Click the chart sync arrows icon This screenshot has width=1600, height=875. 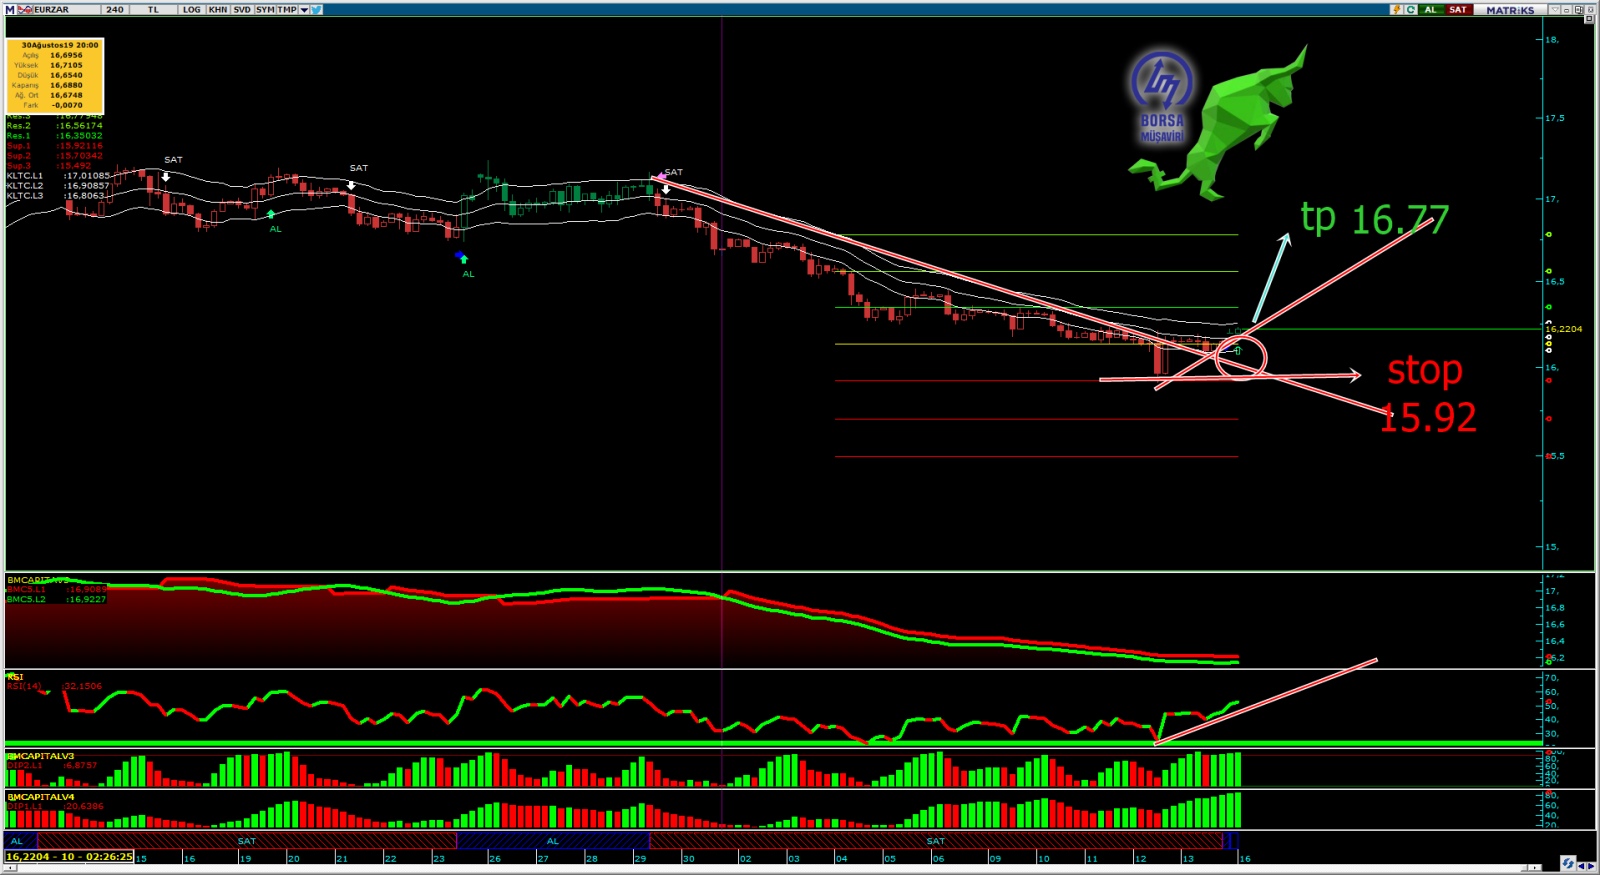tap(1567, 863)
